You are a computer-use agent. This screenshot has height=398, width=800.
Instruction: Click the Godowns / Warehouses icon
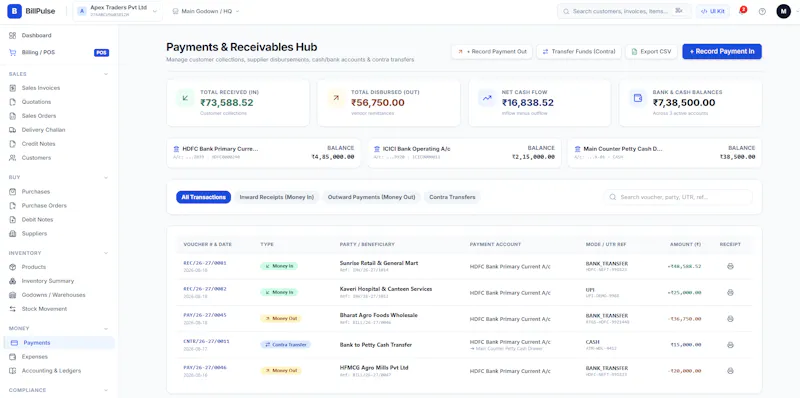pos(13,295)
